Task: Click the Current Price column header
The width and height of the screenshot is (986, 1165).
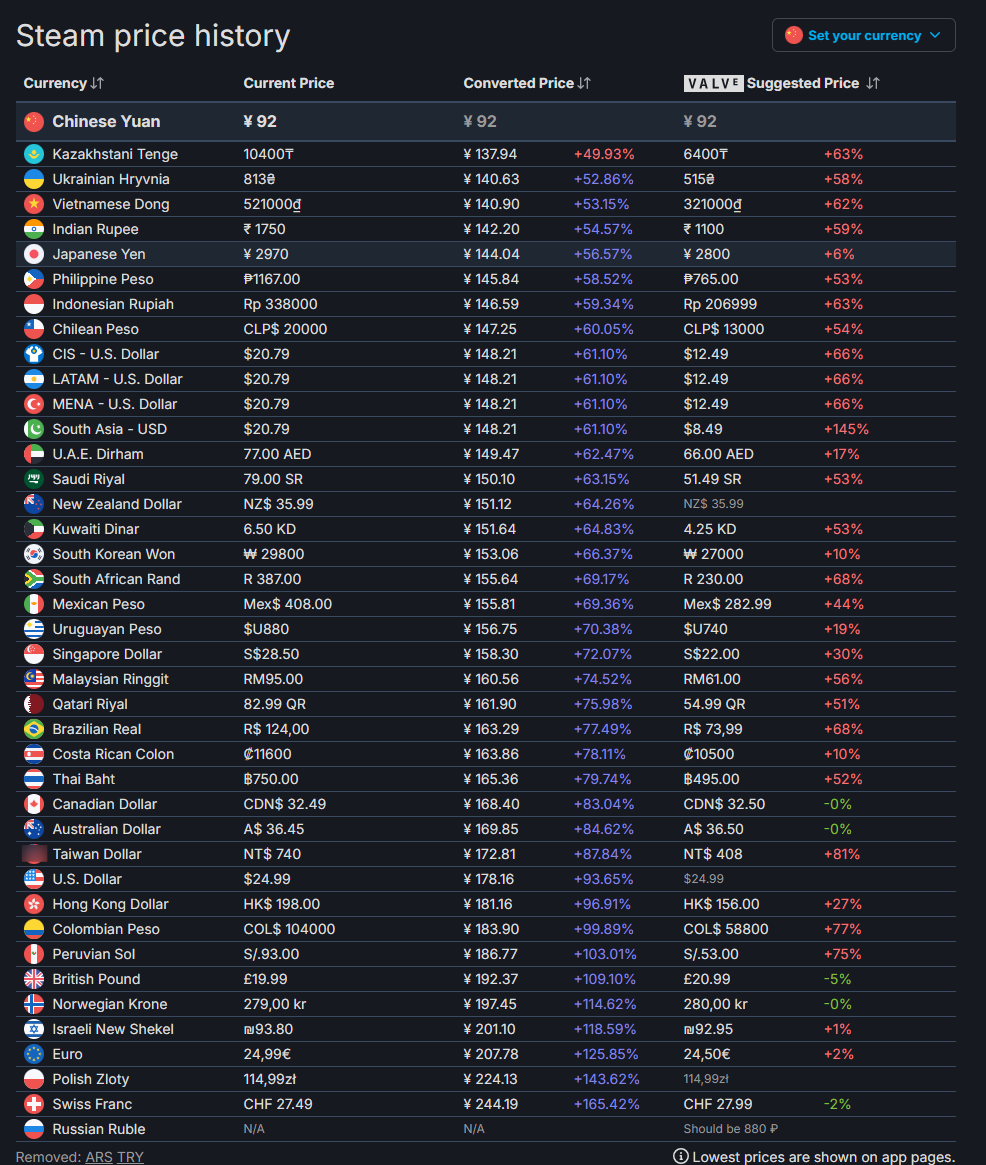Action: 289,83
